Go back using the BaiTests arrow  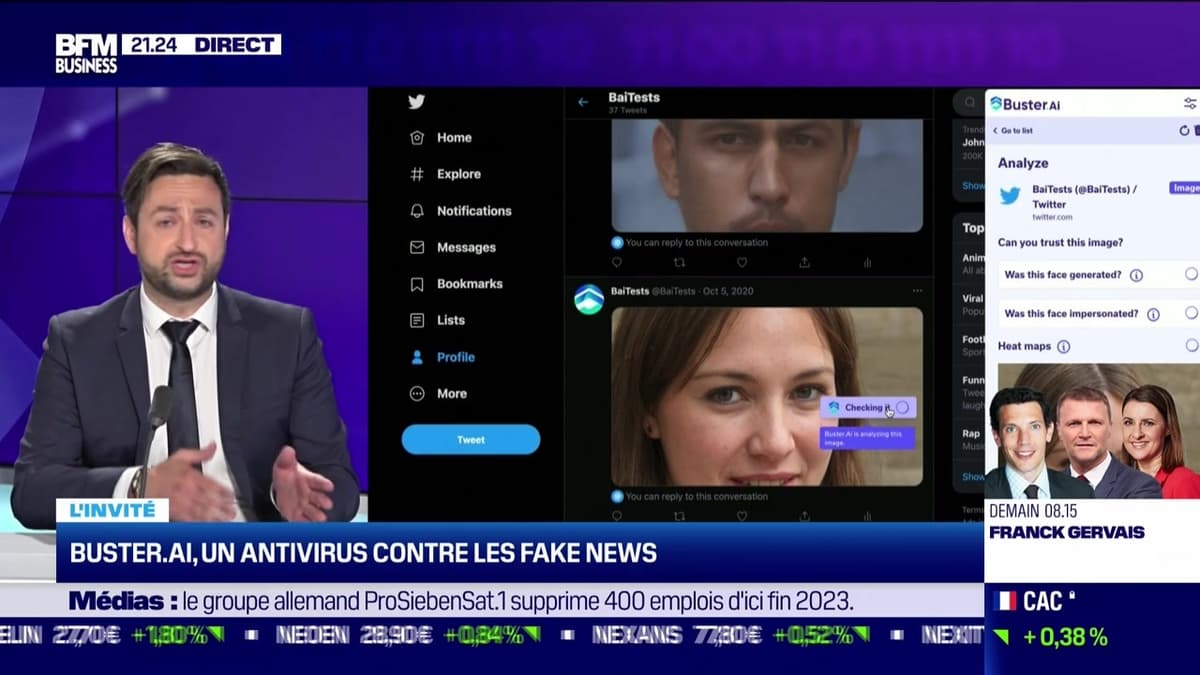pyautogui.click(x=583, y=102)
